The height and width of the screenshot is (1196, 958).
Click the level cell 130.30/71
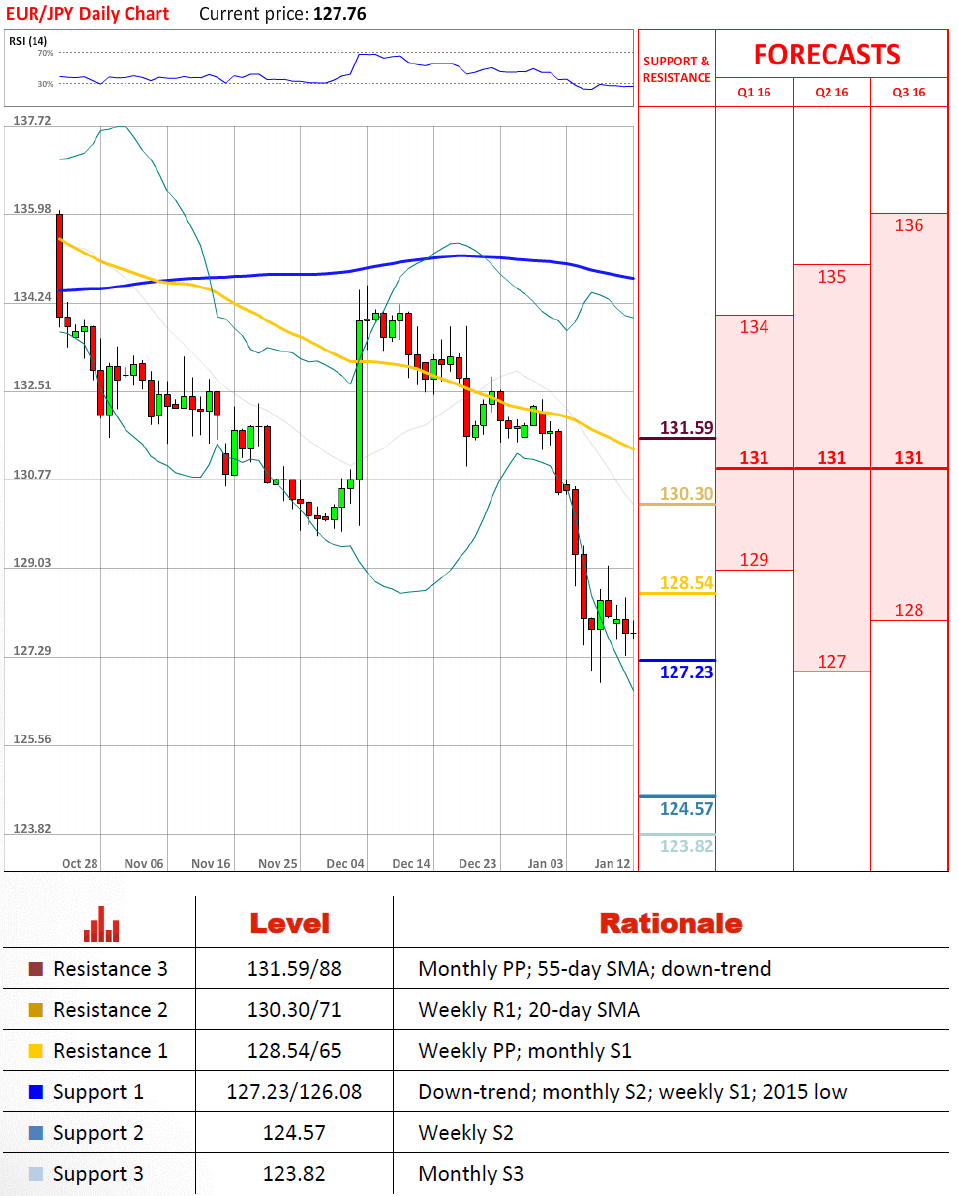tap(294, 1010)
